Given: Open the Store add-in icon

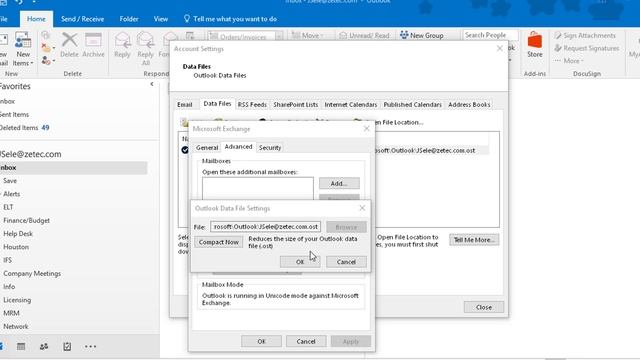Looking at the screenshot, I should [x=535, y=40].
